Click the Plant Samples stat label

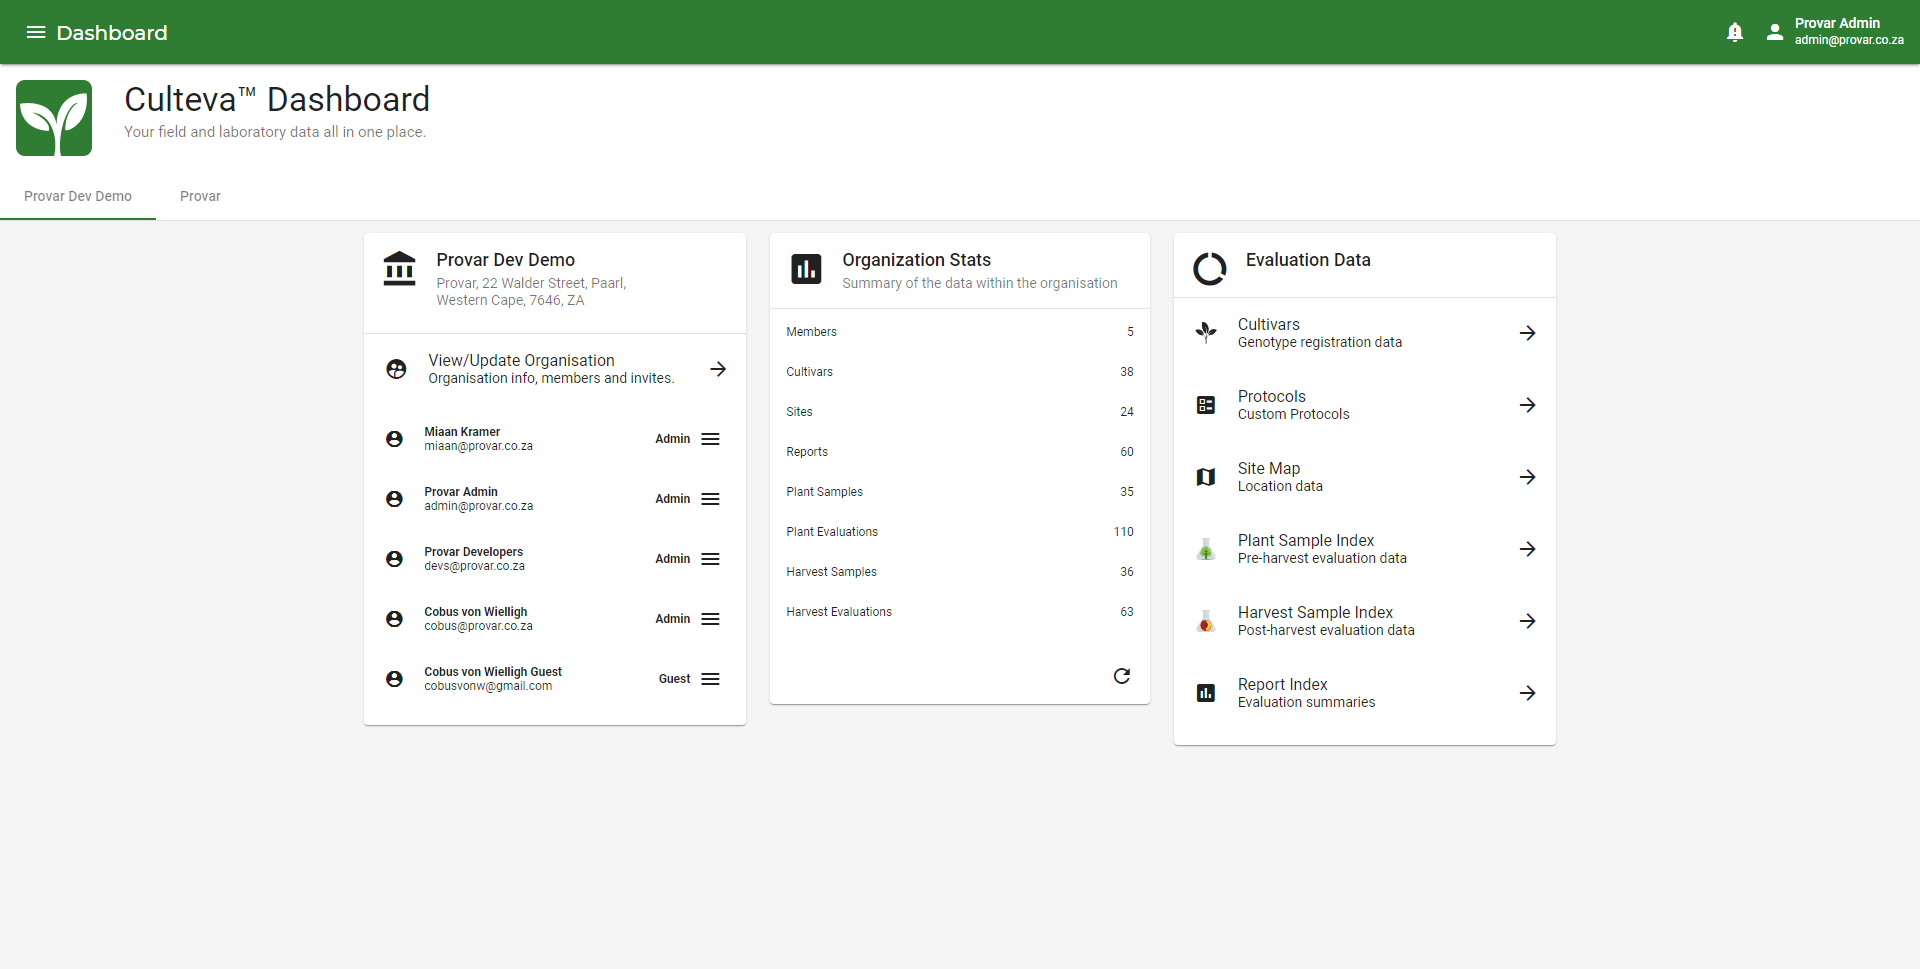click(x=824, y=492)
